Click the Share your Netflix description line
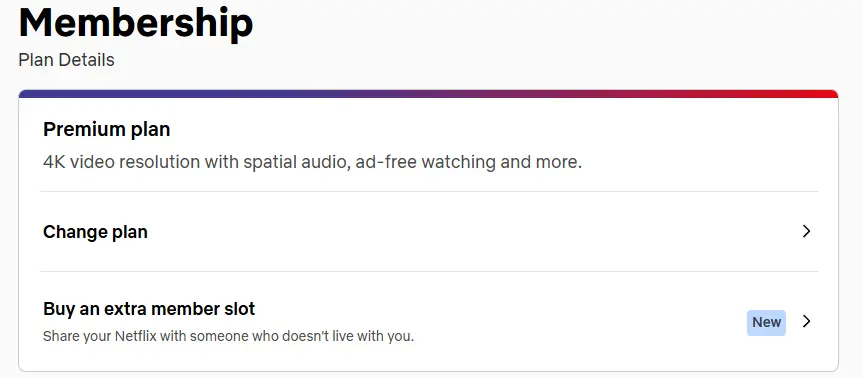The image size is (862, 378). (228, 336)
